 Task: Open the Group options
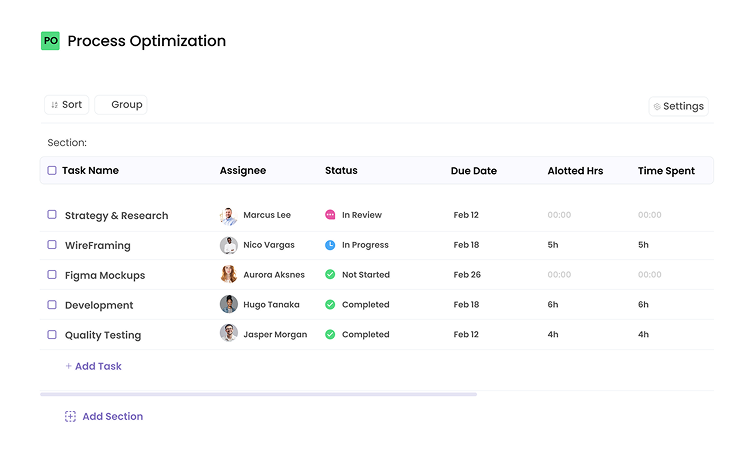[x=121, y=105]
